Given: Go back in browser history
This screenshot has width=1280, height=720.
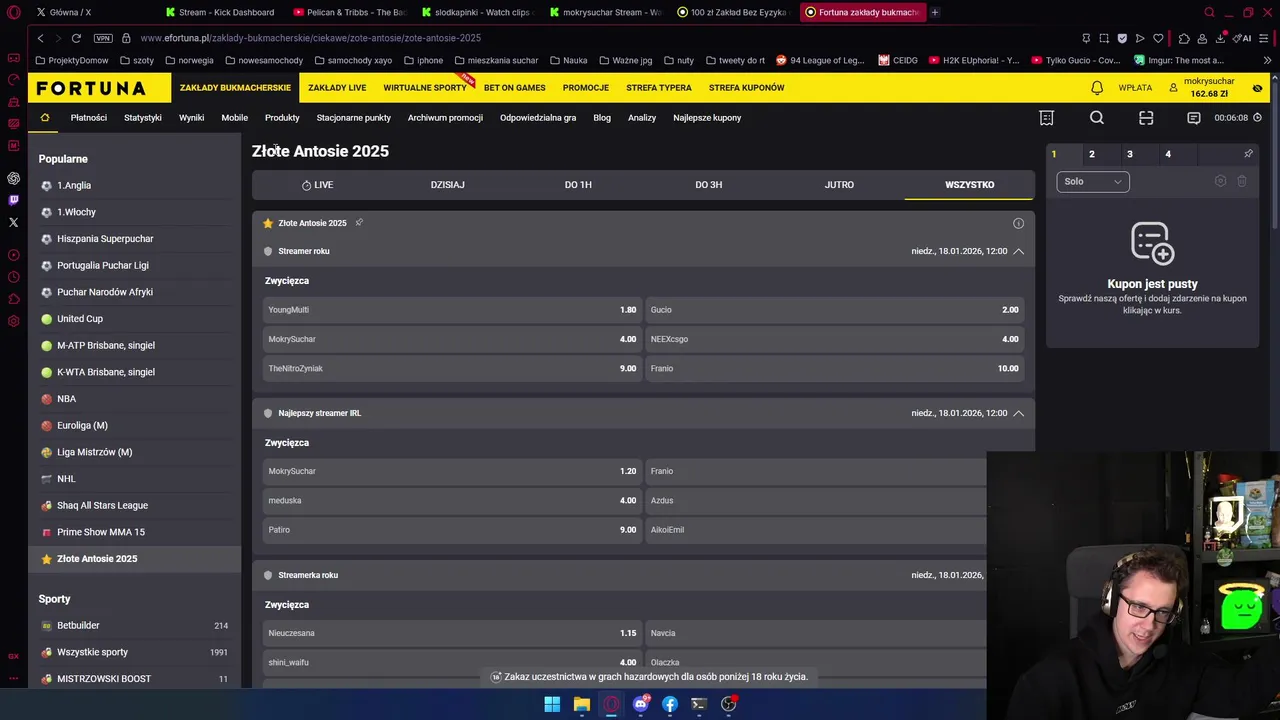Looking at the screenshot, I should [x=40, y=38].
